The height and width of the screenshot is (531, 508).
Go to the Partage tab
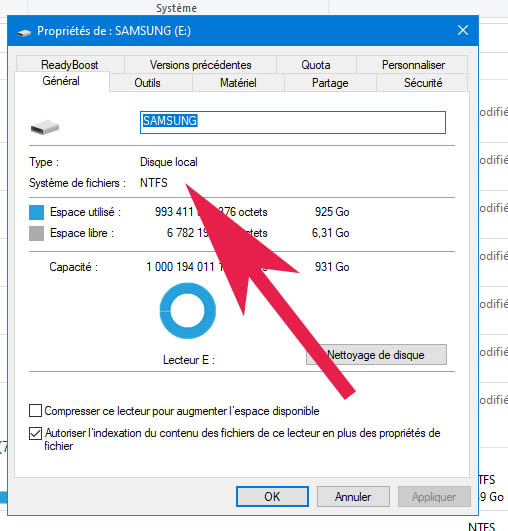click(x=330, y=83)
